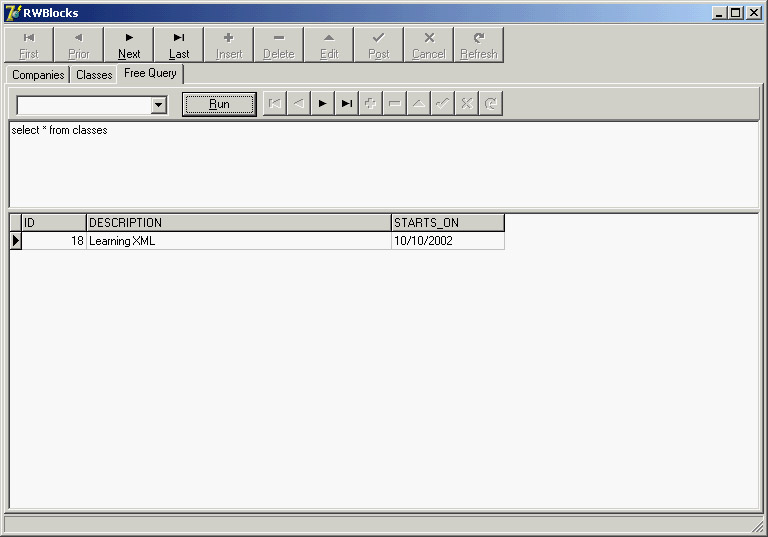The width and height of the screenshot is (768, 537).
Task: Click the DESCRIPTION column header
Action: tap(238, 223)
